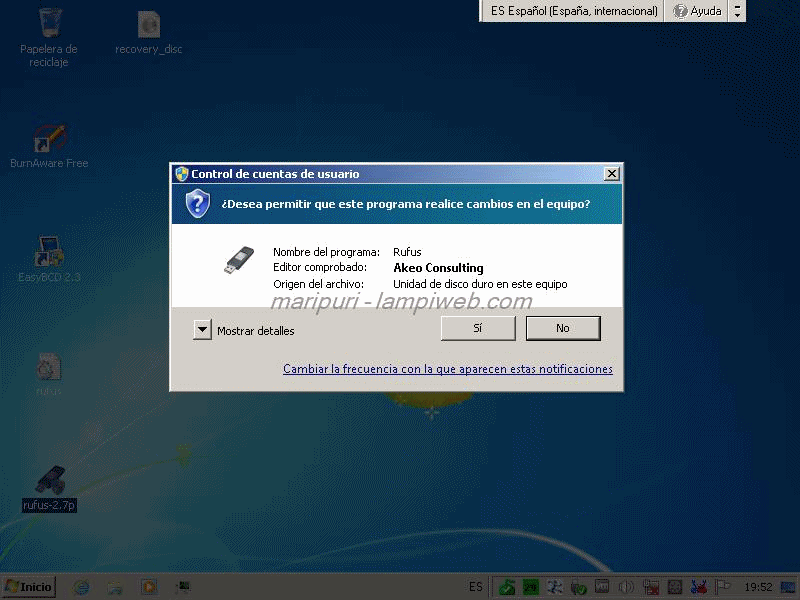800x600 pixels.
Task: Click green number 28 tray icon
Action: (x=531, y=587)
